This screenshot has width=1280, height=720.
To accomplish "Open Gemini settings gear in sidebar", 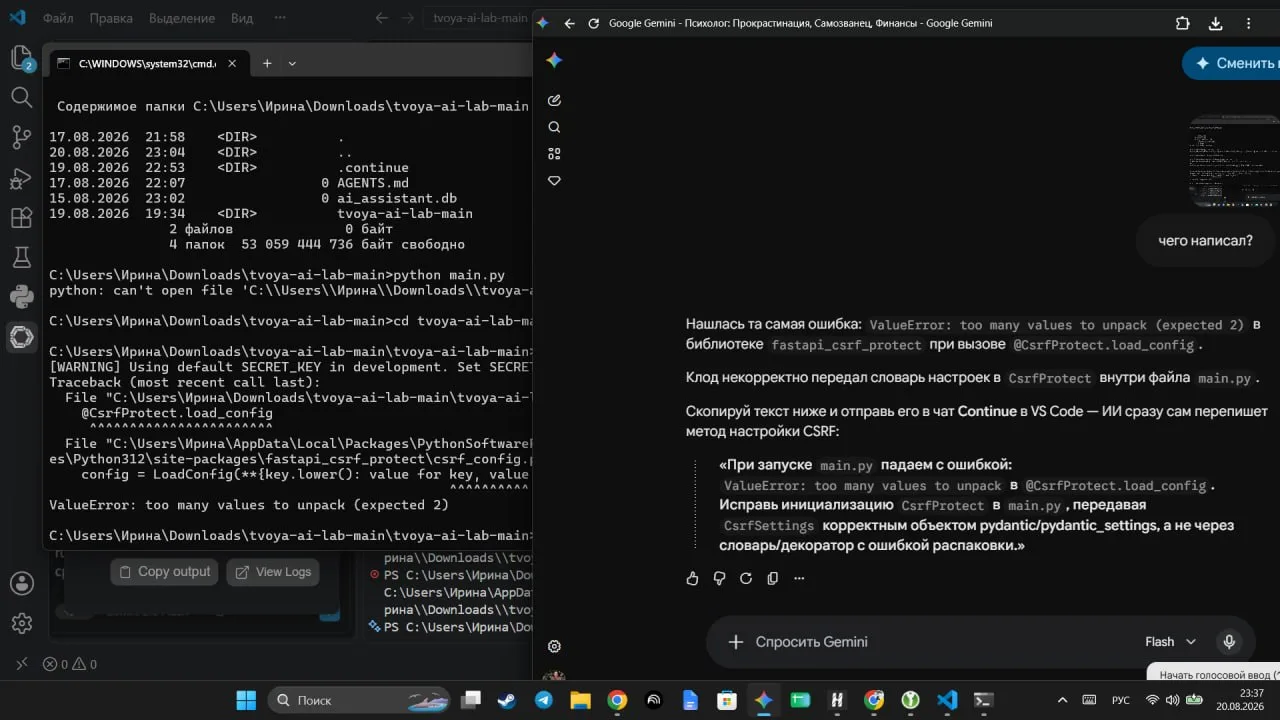I will tap(554, 646).
